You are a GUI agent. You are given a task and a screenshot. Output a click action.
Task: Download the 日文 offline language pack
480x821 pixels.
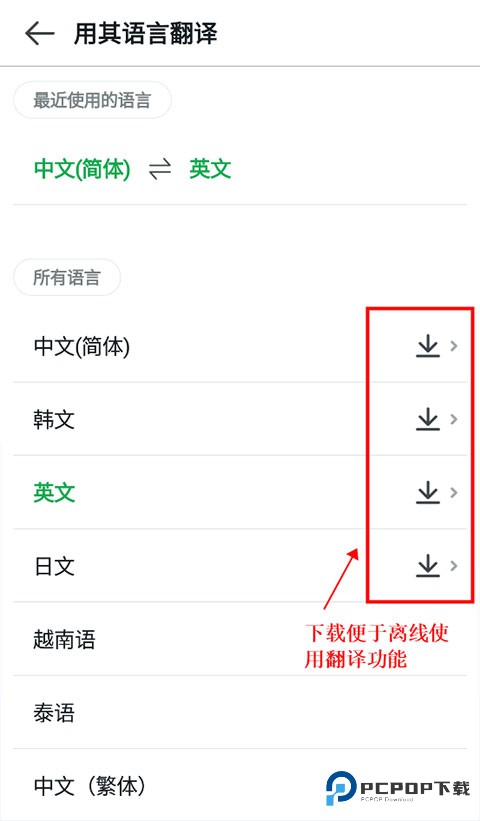(428, 566)
